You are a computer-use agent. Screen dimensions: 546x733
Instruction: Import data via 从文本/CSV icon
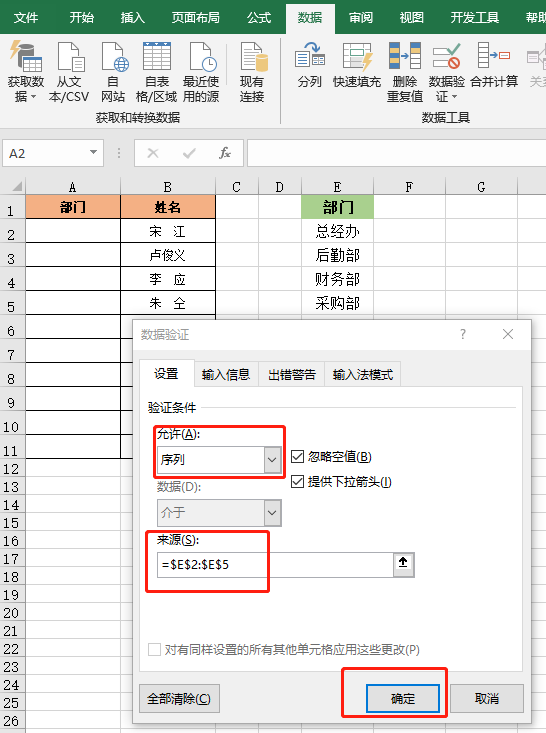(x=69, y=72)
